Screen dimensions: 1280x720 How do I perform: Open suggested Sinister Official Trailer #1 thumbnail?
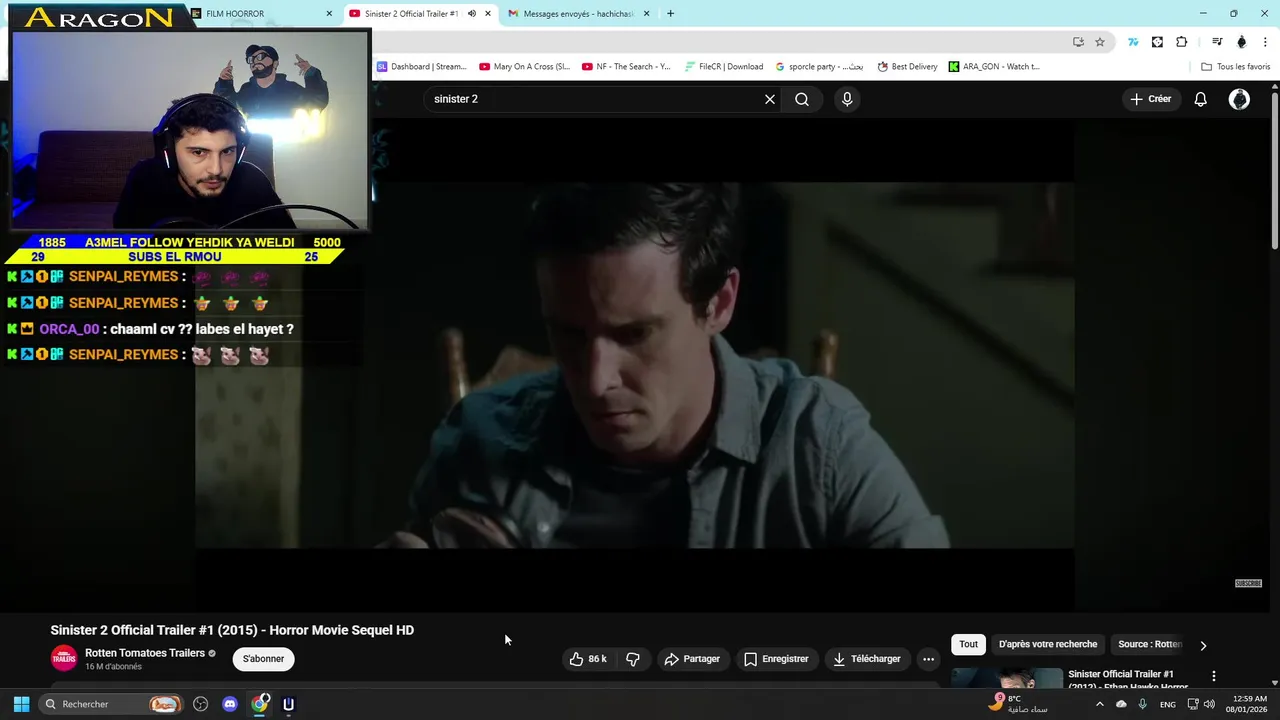pyautogui.click(x=1007, y=678)
